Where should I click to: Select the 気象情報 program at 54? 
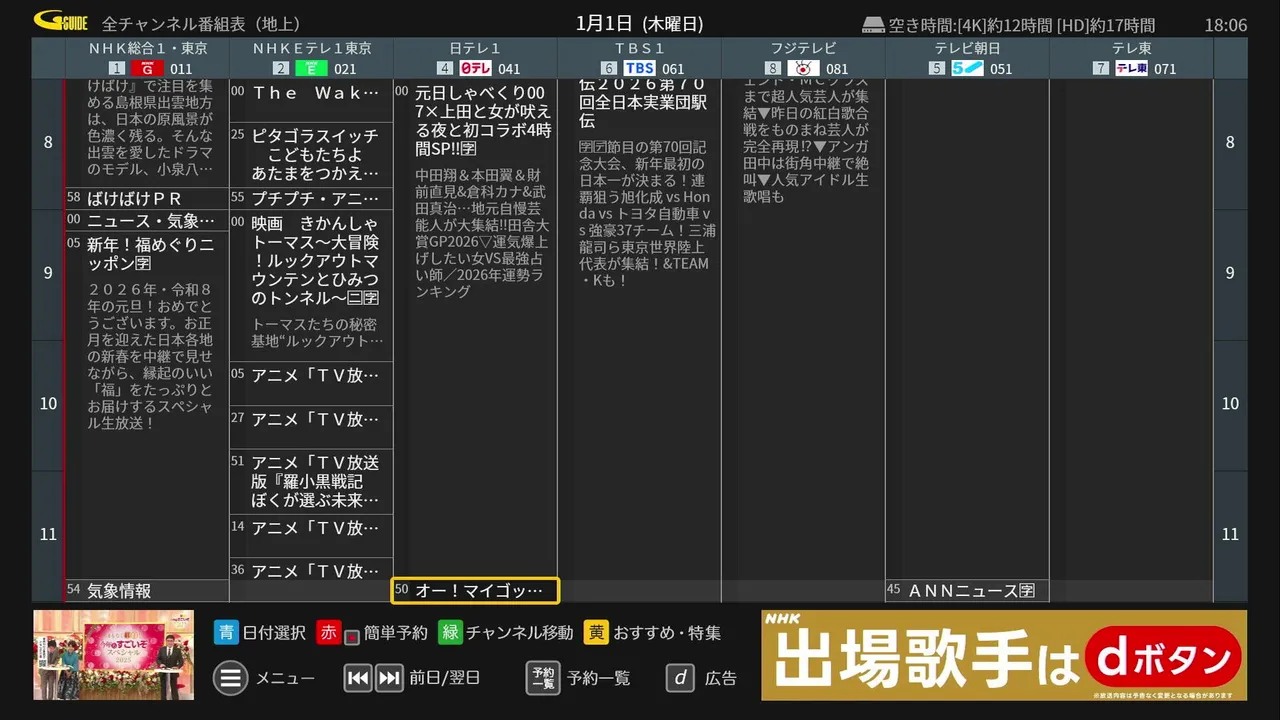[x=147, y=591]
